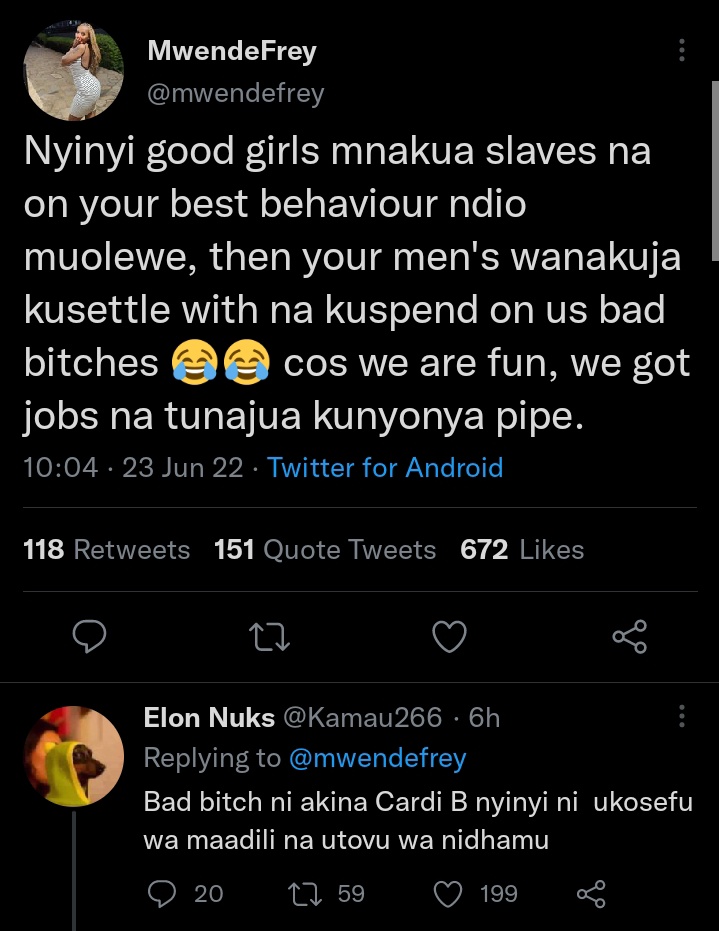The height and width of the screenshot is (931, 719).
Task: Open more options for main tweet
Action: click(682, 51)
